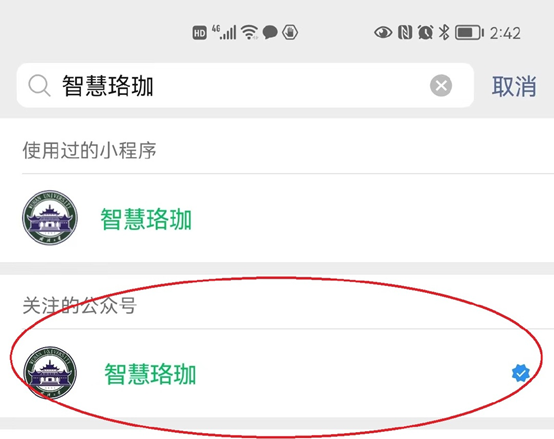The width and height of the screenshot is (554, 439).
Task: Tap the NFC status icon
Action: (405, 32)
